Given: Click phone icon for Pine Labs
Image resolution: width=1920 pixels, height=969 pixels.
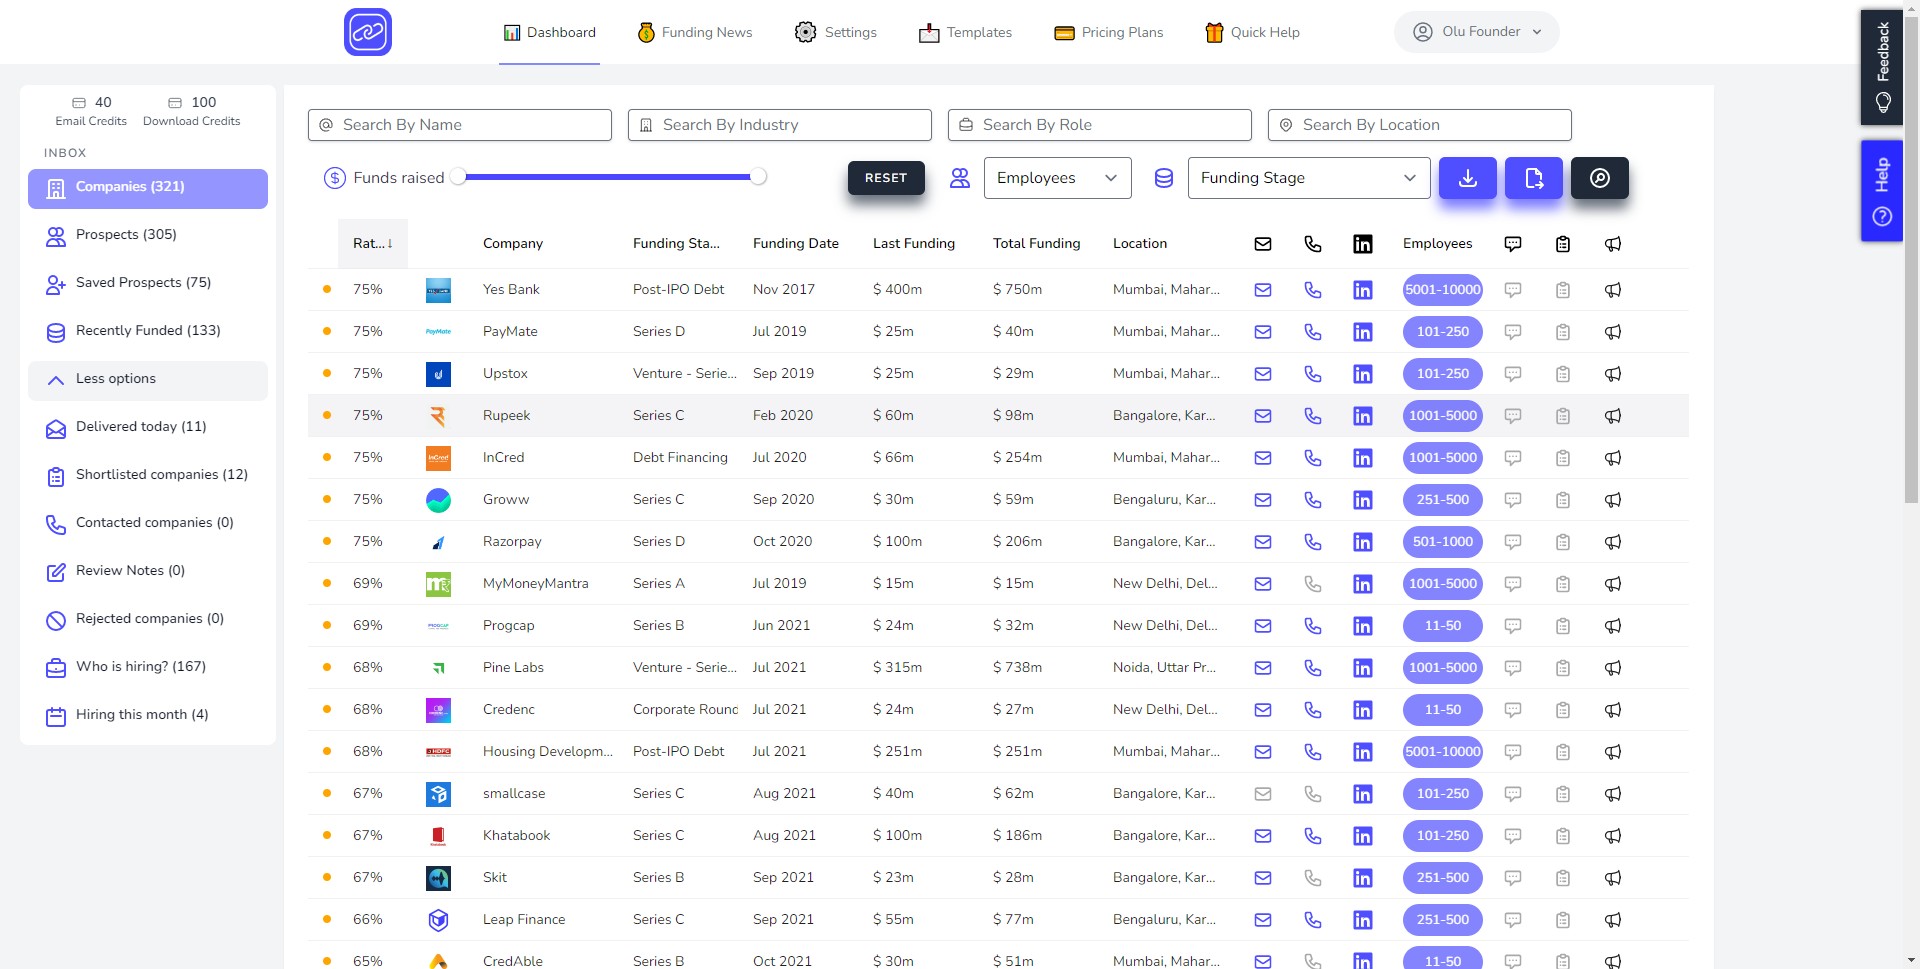Looking at the screenshot, I should pos(1313,668).
